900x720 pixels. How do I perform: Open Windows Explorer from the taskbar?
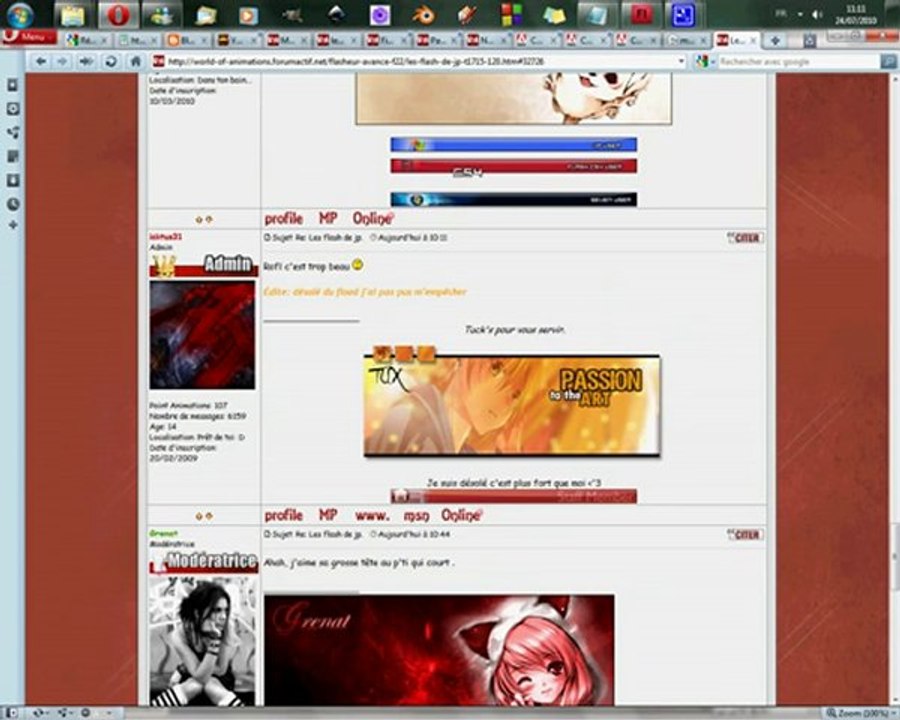[x=73, y=15]
